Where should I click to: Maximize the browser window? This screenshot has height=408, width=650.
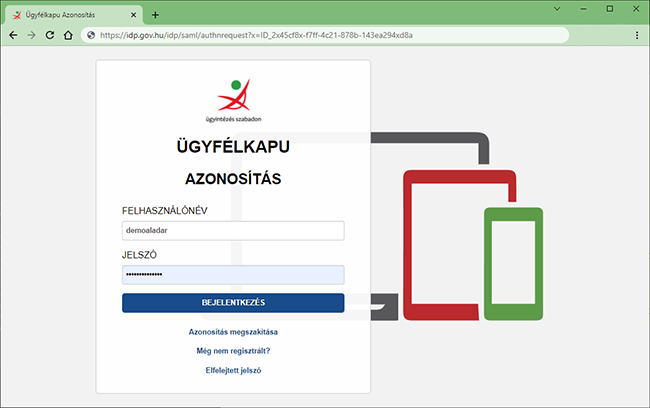point(610,9)
